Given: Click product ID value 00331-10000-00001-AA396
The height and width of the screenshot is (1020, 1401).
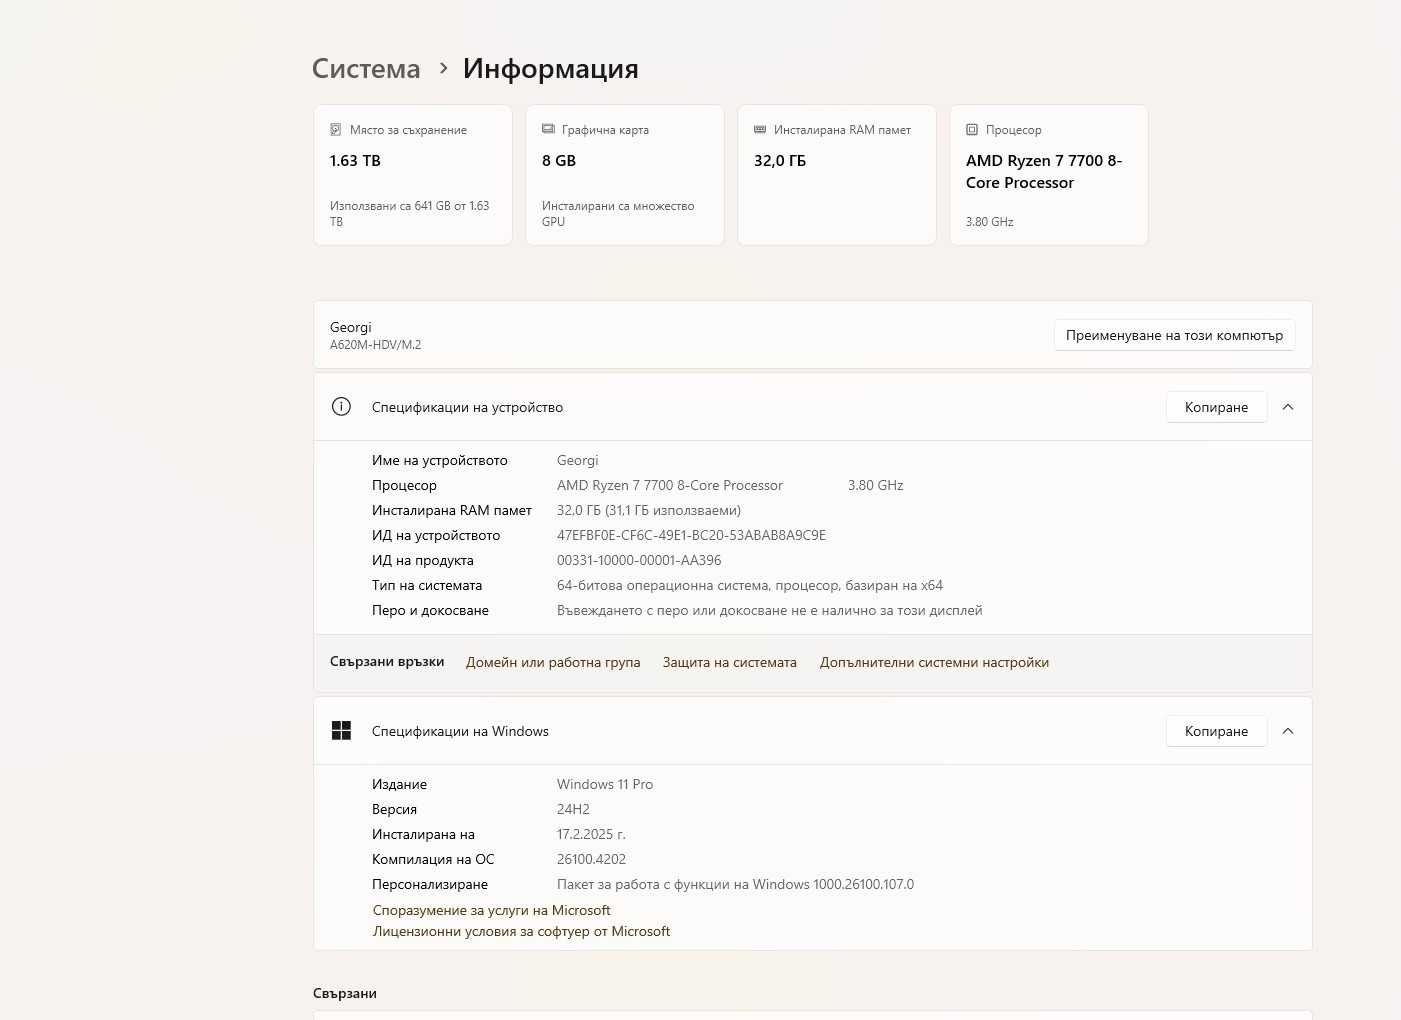Looking at the screenshot, I should pos(639,560).
